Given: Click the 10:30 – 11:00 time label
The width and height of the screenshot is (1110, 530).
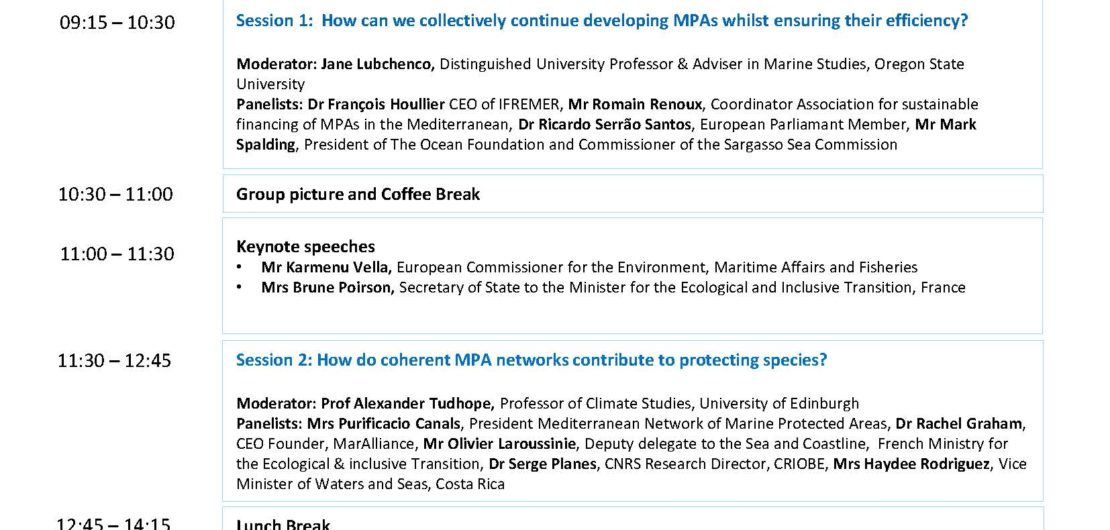Looking at the screenshot, I should click(x=115, y=194).
